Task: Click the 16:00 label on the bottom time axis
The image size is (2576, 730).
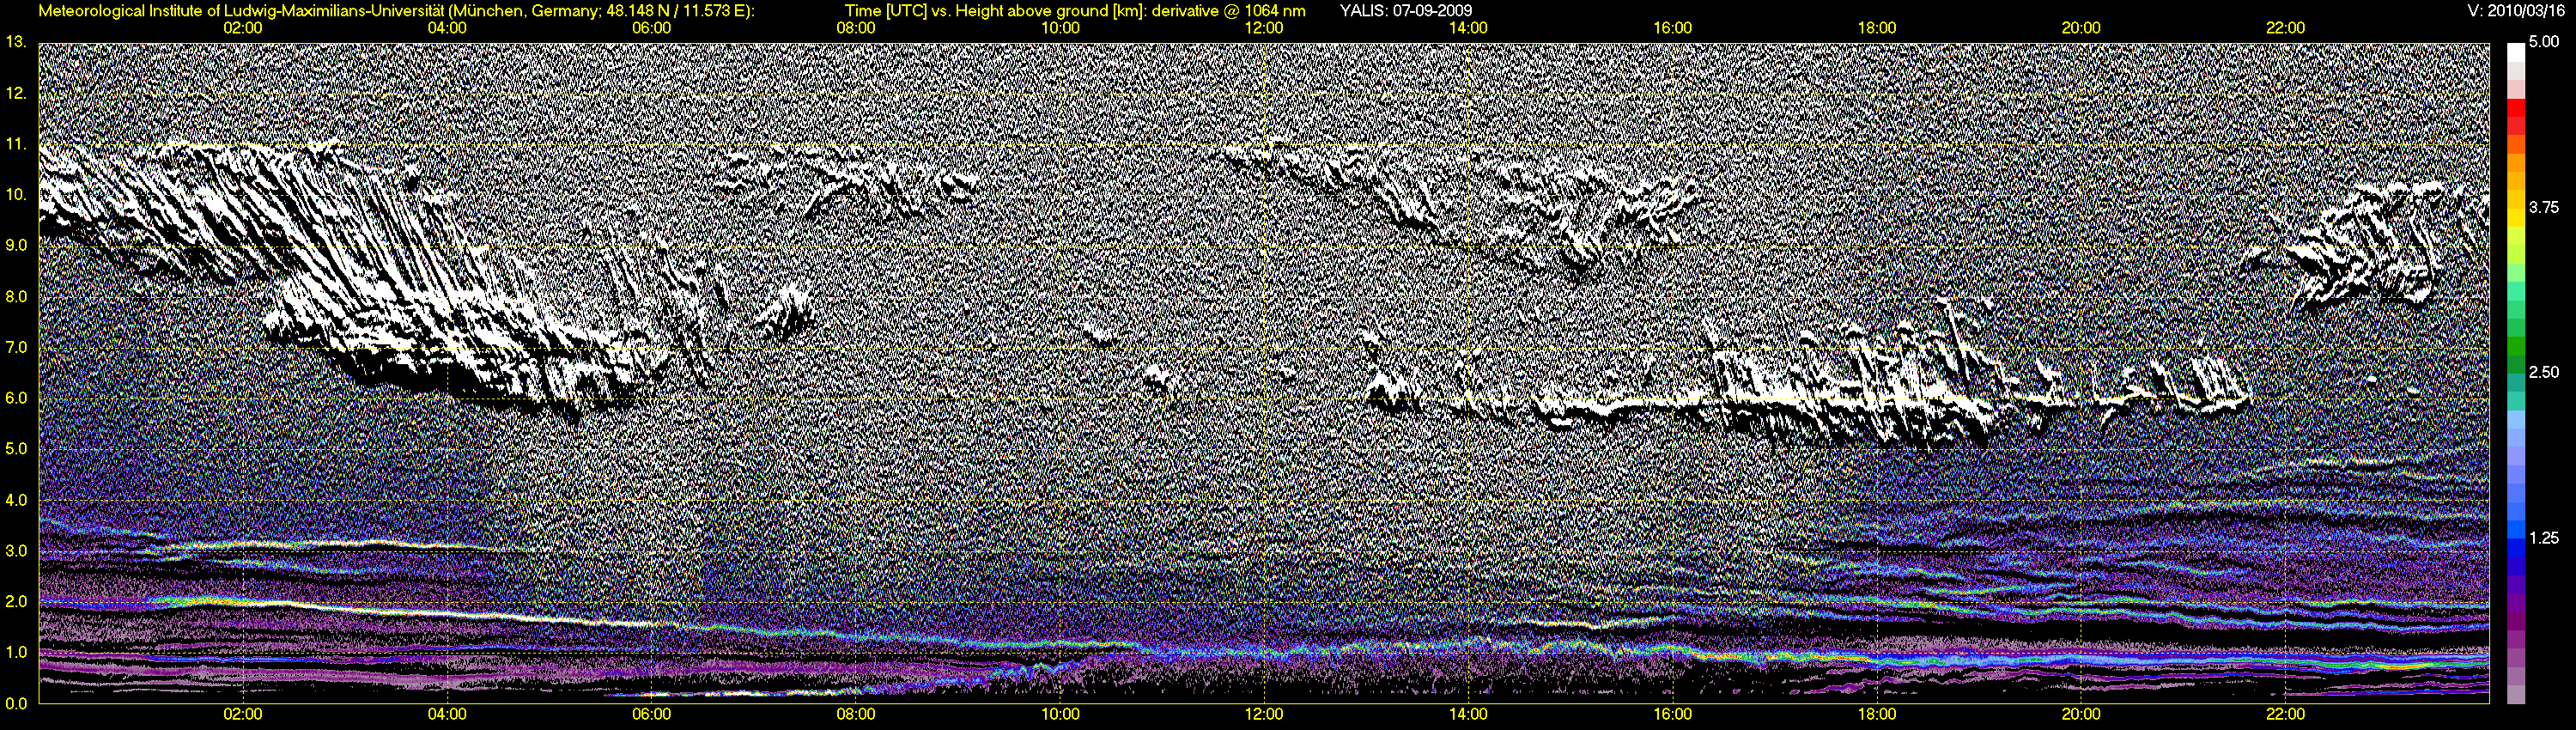Action: [x=1673, y=715]
